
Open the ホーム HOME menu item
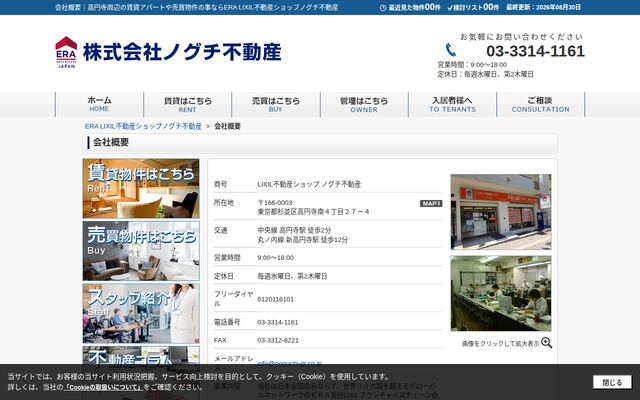pyautogui.click(x=99, y=104)
